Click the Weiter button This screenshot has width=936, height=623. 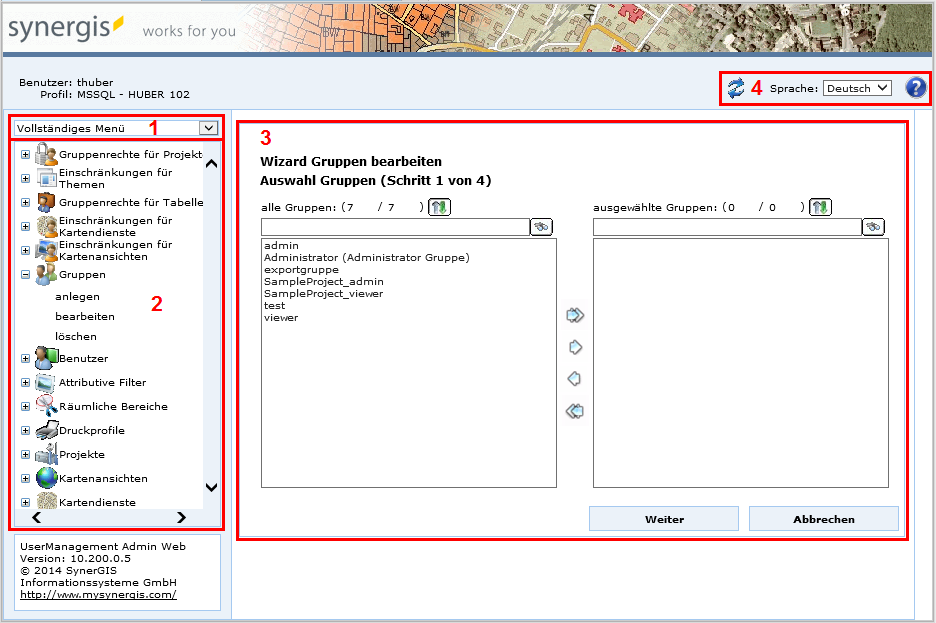click(663, 518)
